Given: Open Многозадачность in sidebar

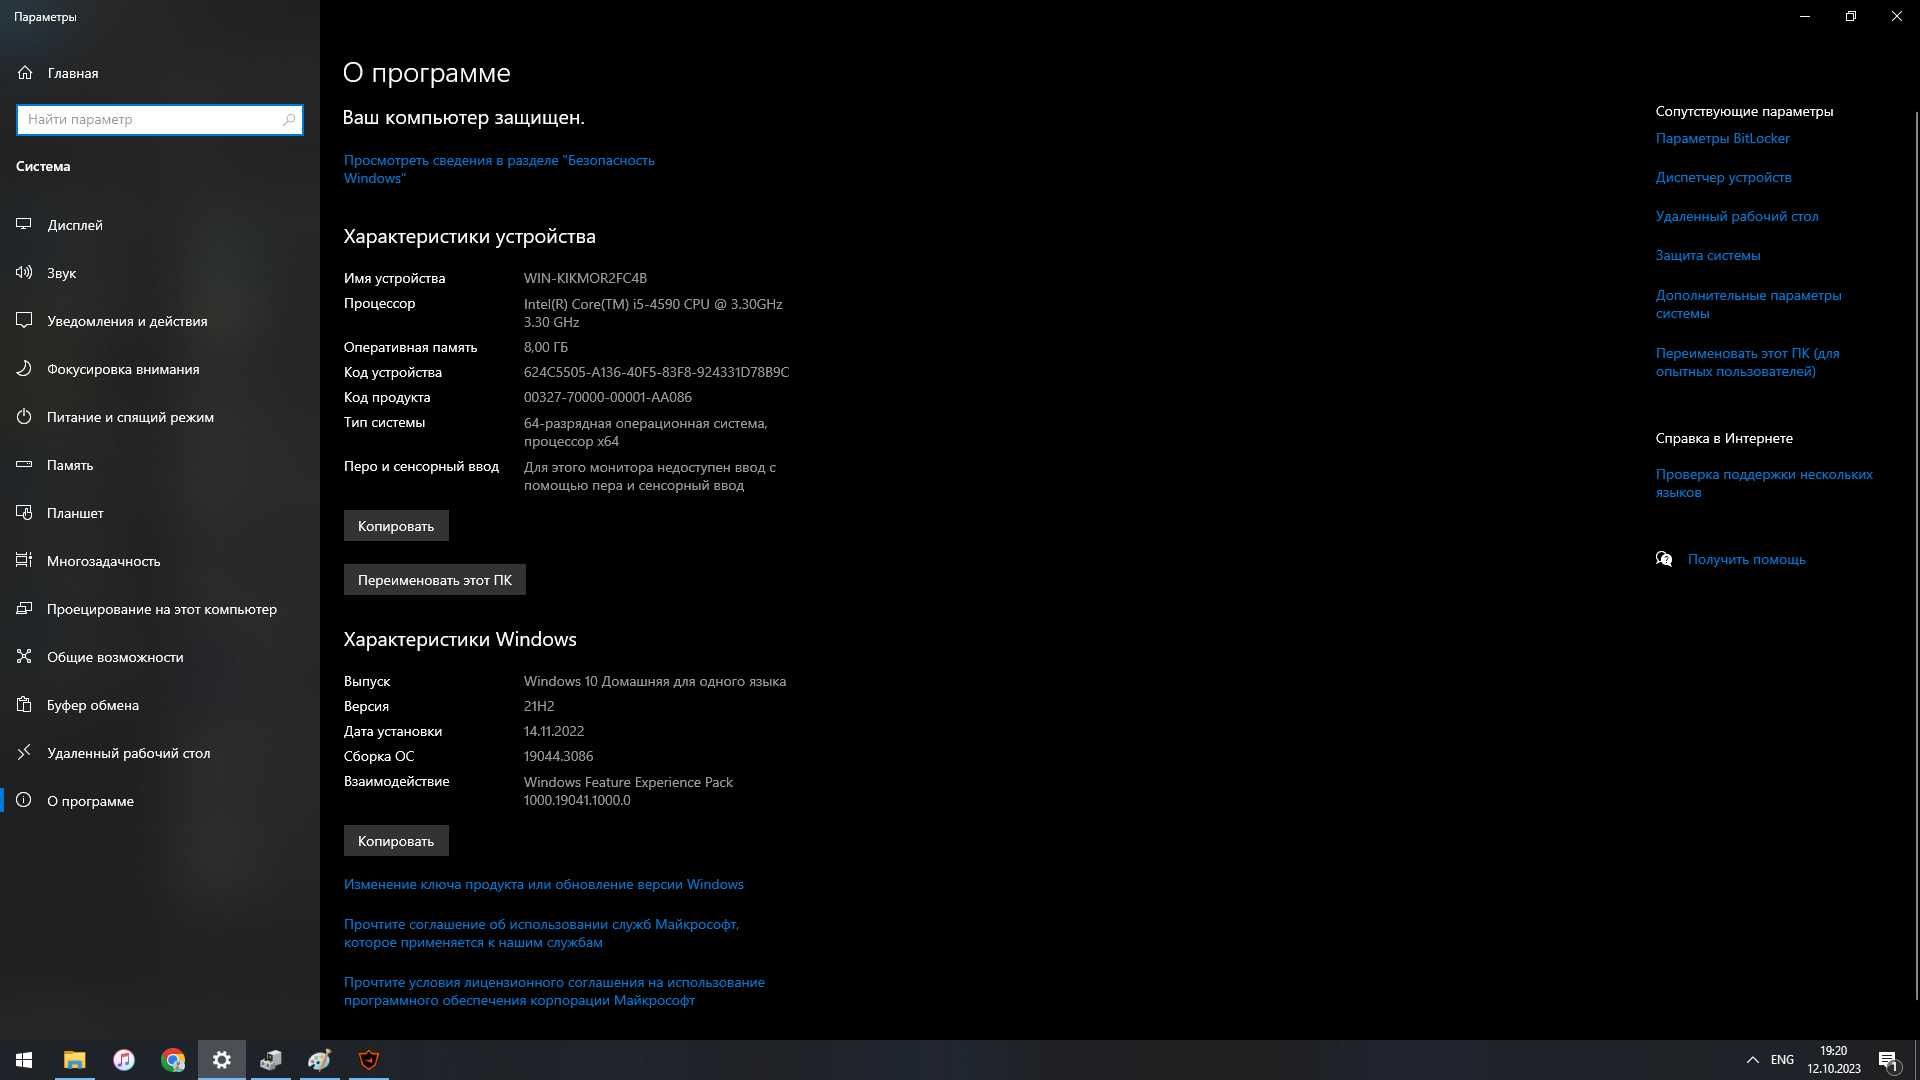Looking at the screenshot, I should 160,561.
